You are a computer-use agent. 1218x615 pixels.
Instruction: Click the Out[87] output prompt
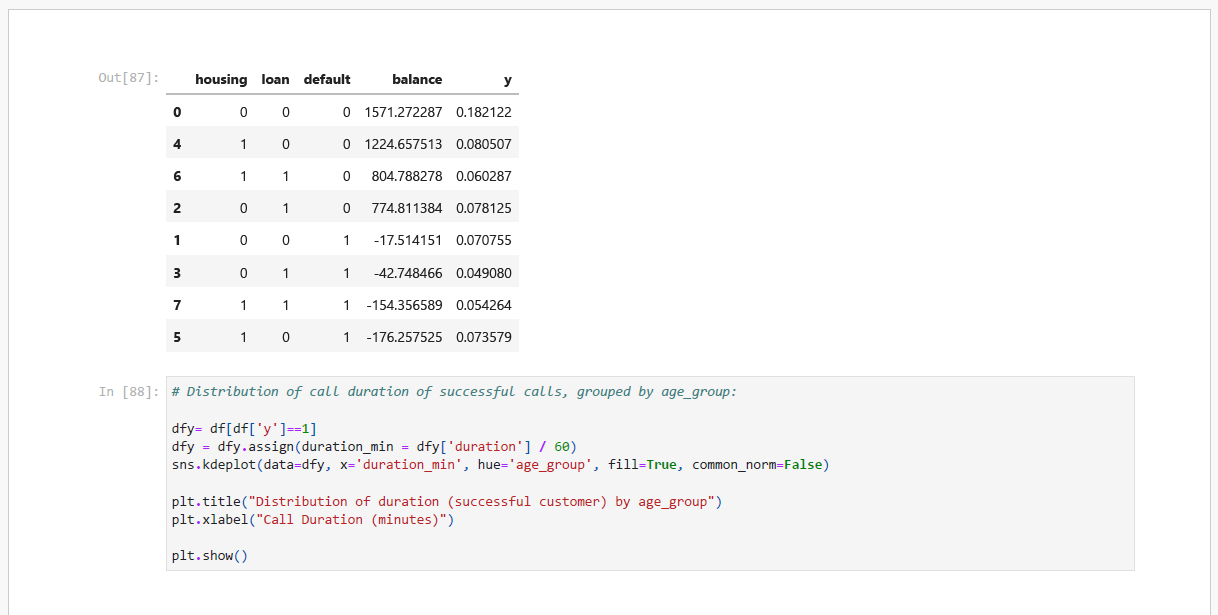(x=128, y=78)
